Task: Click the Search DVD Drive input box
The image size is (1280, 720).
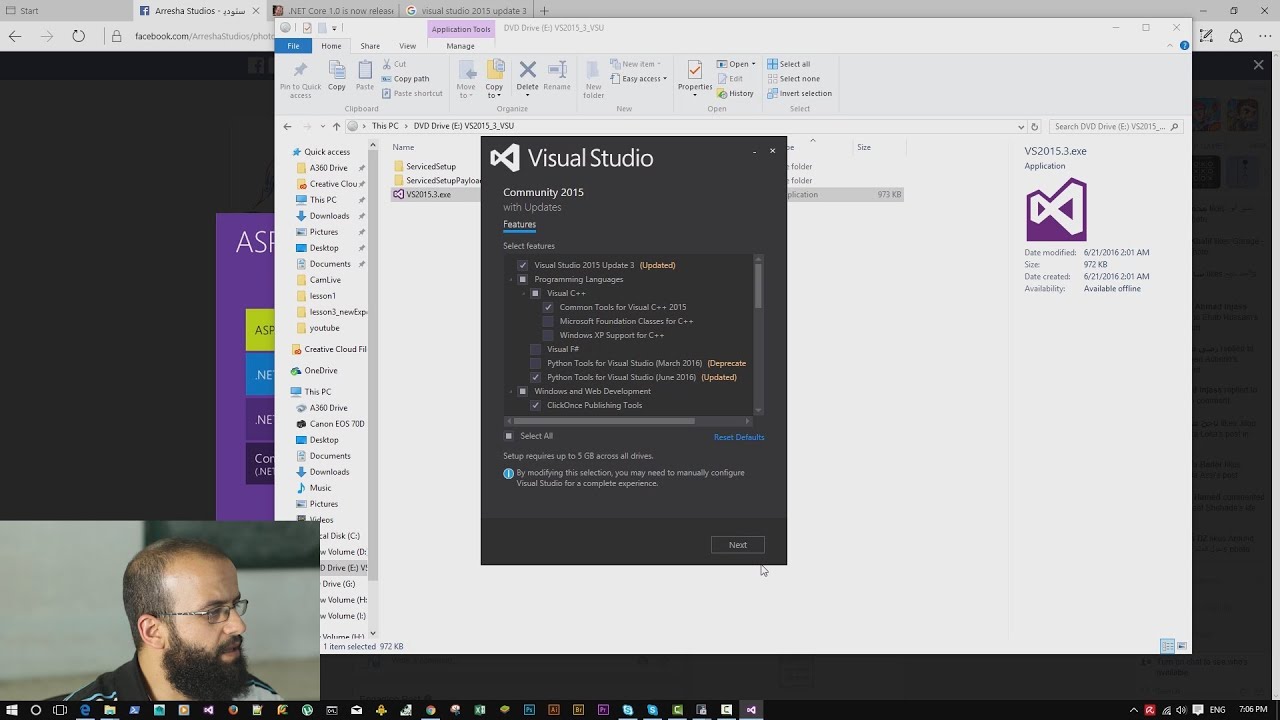Action: [1115, 127]
